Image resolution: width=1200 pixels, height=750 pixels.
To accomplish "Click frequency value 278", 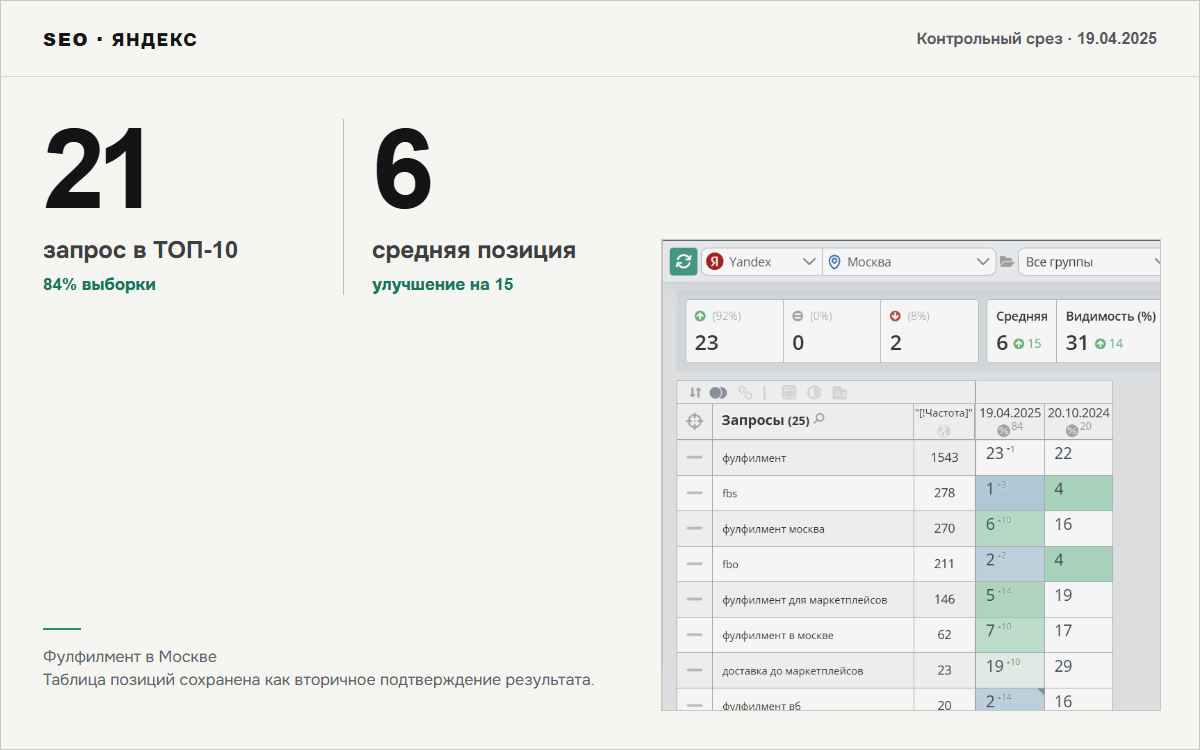I will tap(944, 493).
